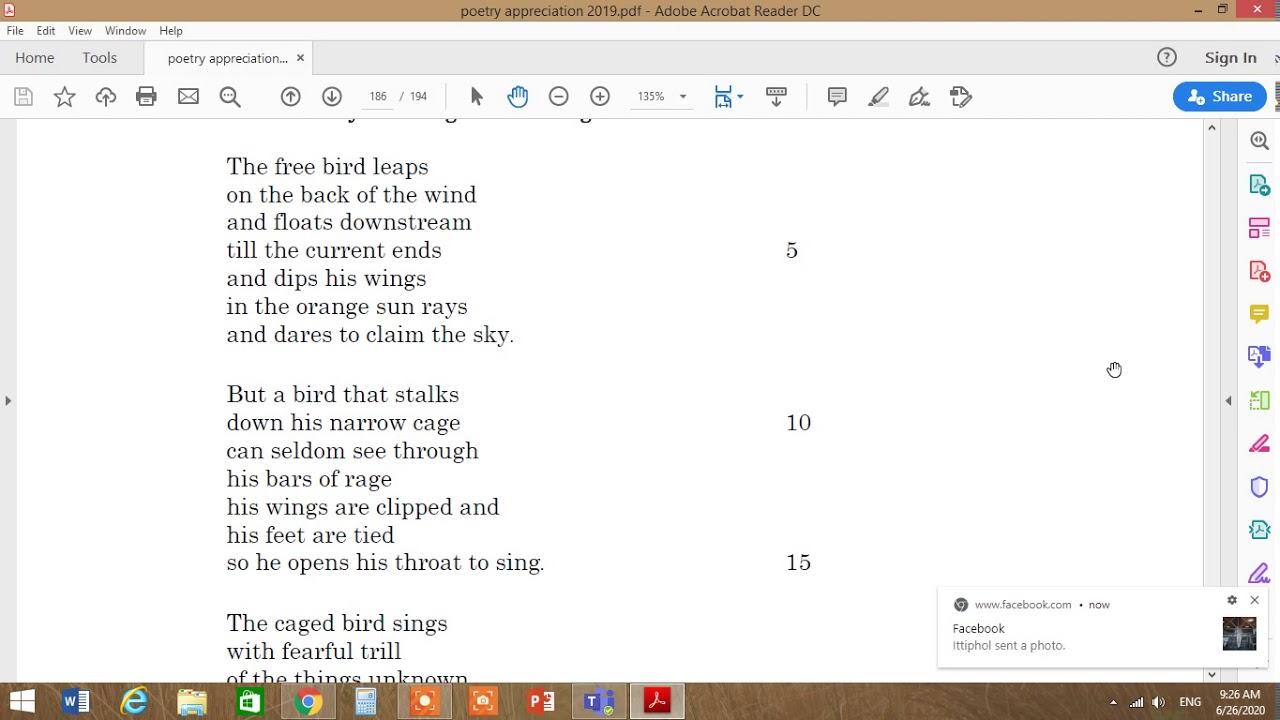The height and width of the screenshot is (720, 1280).
Task: Open the sign document tool
Action: [919, 97]
